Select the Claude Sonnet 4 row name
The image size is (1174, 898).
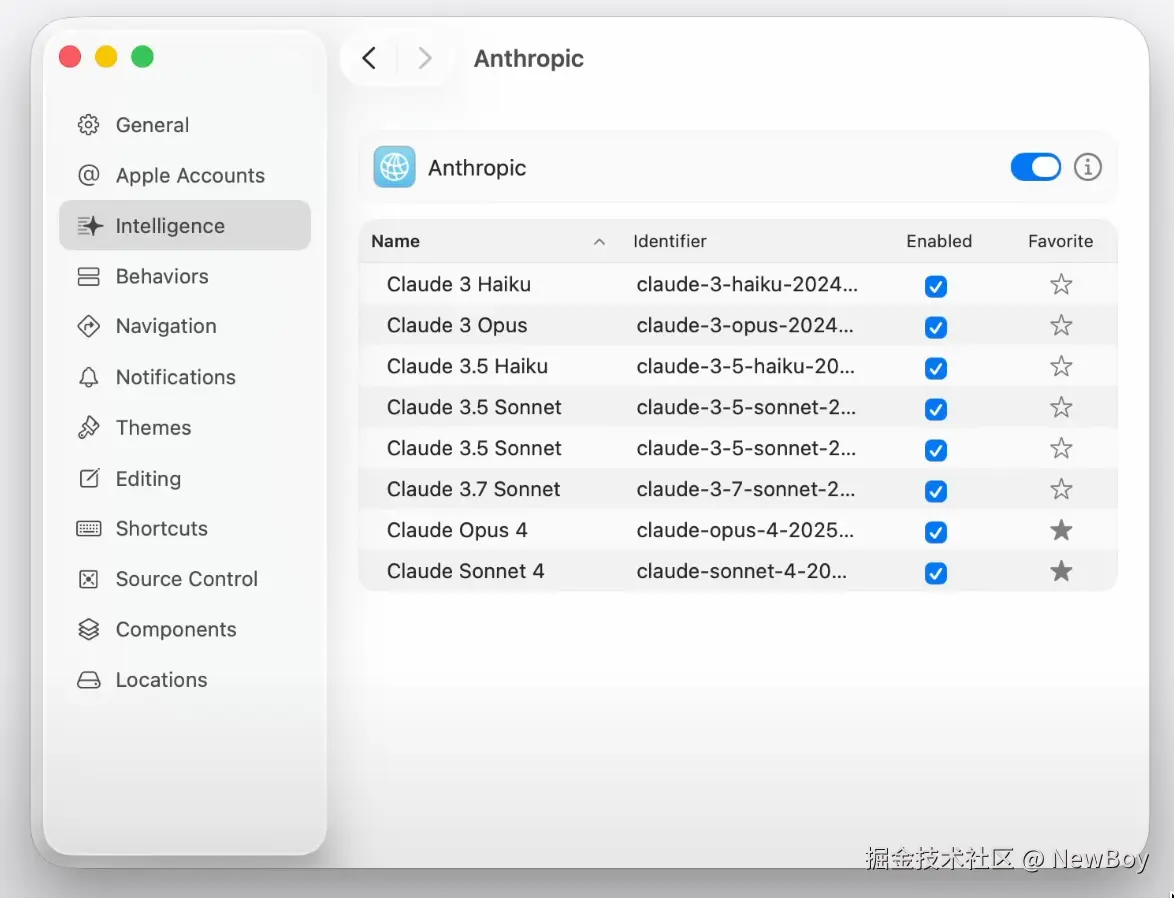465,571
